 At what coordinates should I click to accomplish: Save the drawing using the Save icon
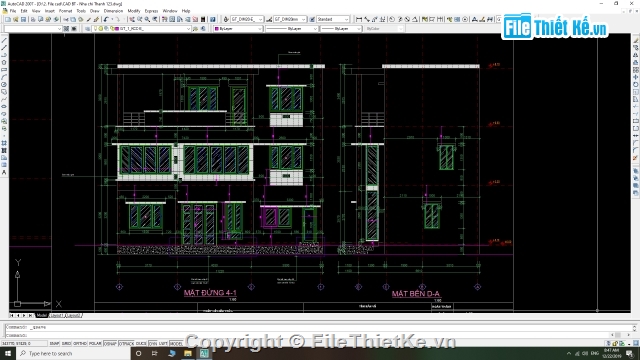(x=23, y=19)
